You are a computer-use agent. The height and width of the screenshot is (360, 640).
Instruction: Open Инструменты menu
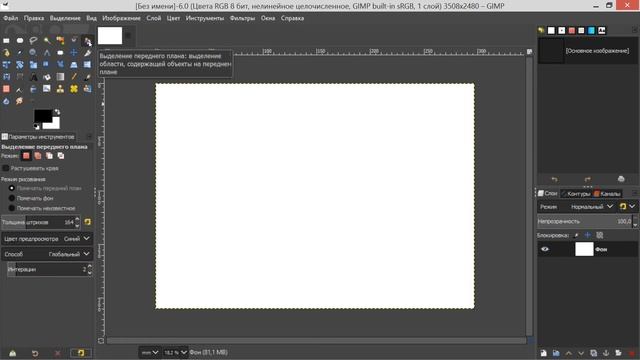coord(205,18)
